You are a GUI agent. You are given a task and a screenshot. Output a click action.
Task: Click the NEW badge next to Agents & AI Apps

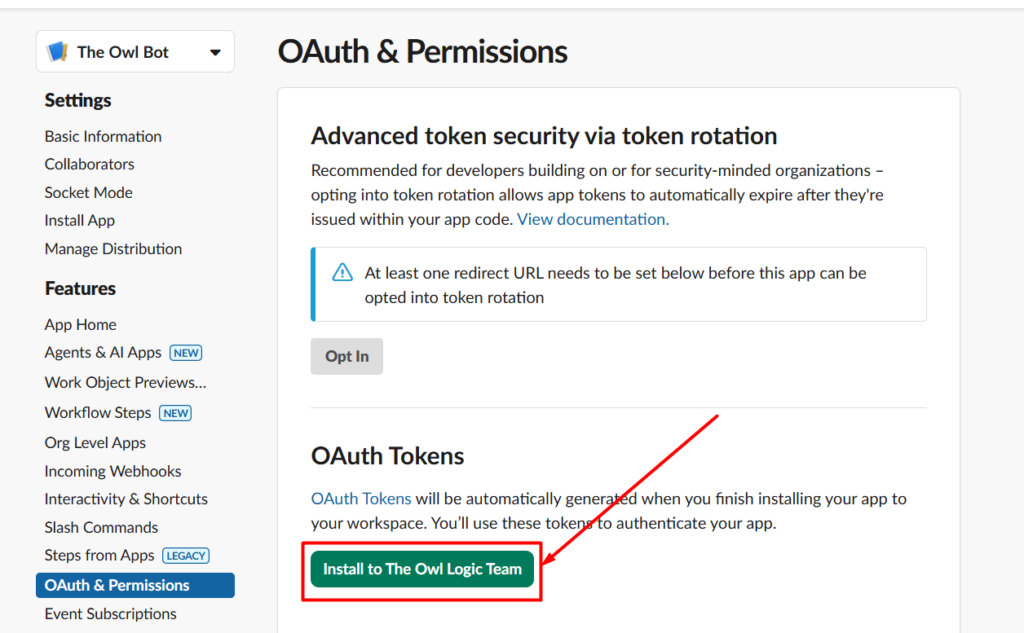tap(184, 352)
